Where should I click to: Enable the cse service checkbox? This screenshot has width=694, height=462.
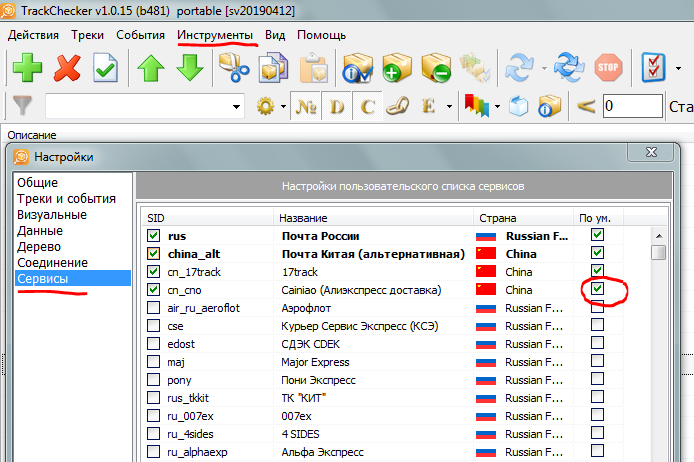coord(154,326)
